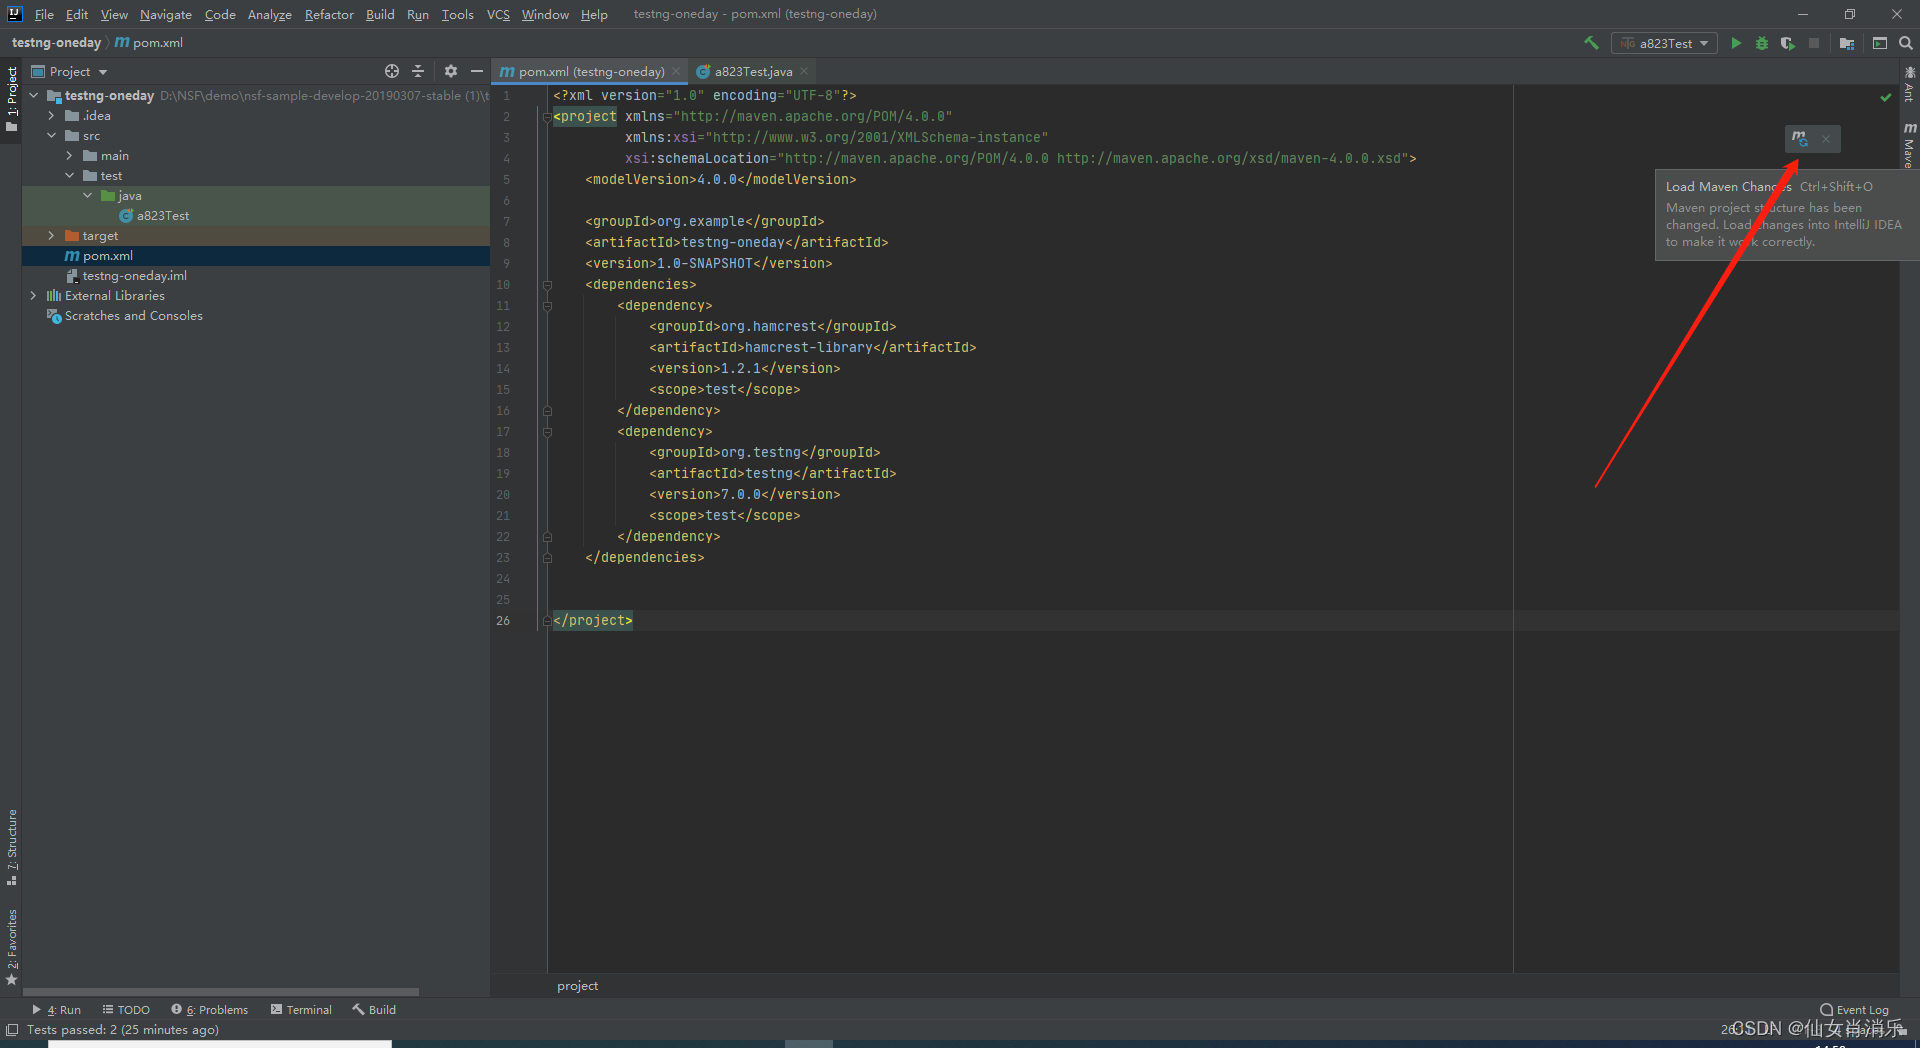This screenshot has width=1920, height=1048.
Task: Expand the .idea folder
Action: (51, 116)
